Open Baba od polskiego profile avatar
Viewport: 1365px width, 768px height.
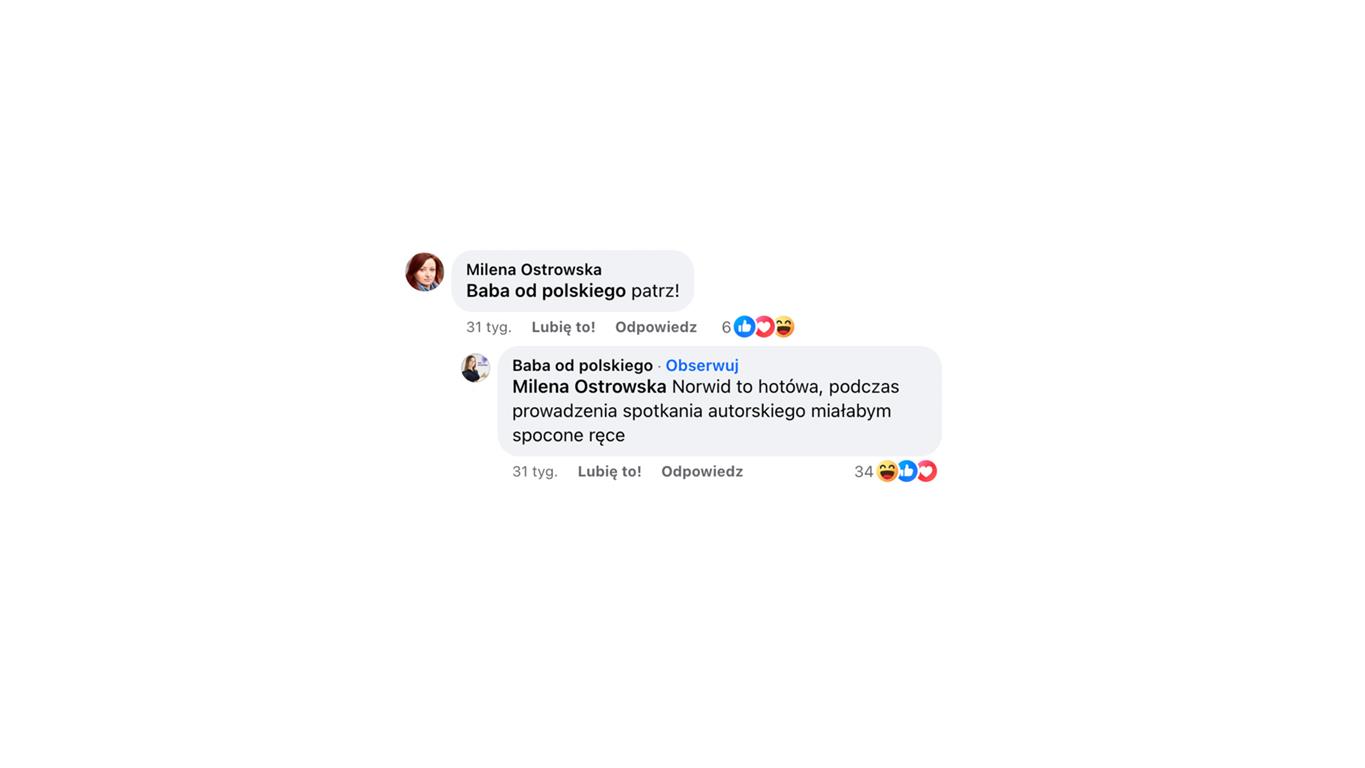475,367
